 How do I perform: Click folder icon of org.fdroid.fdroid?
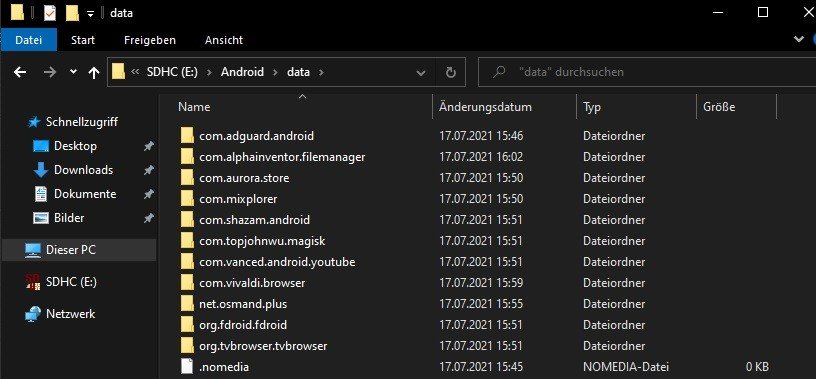click(187, 324)
